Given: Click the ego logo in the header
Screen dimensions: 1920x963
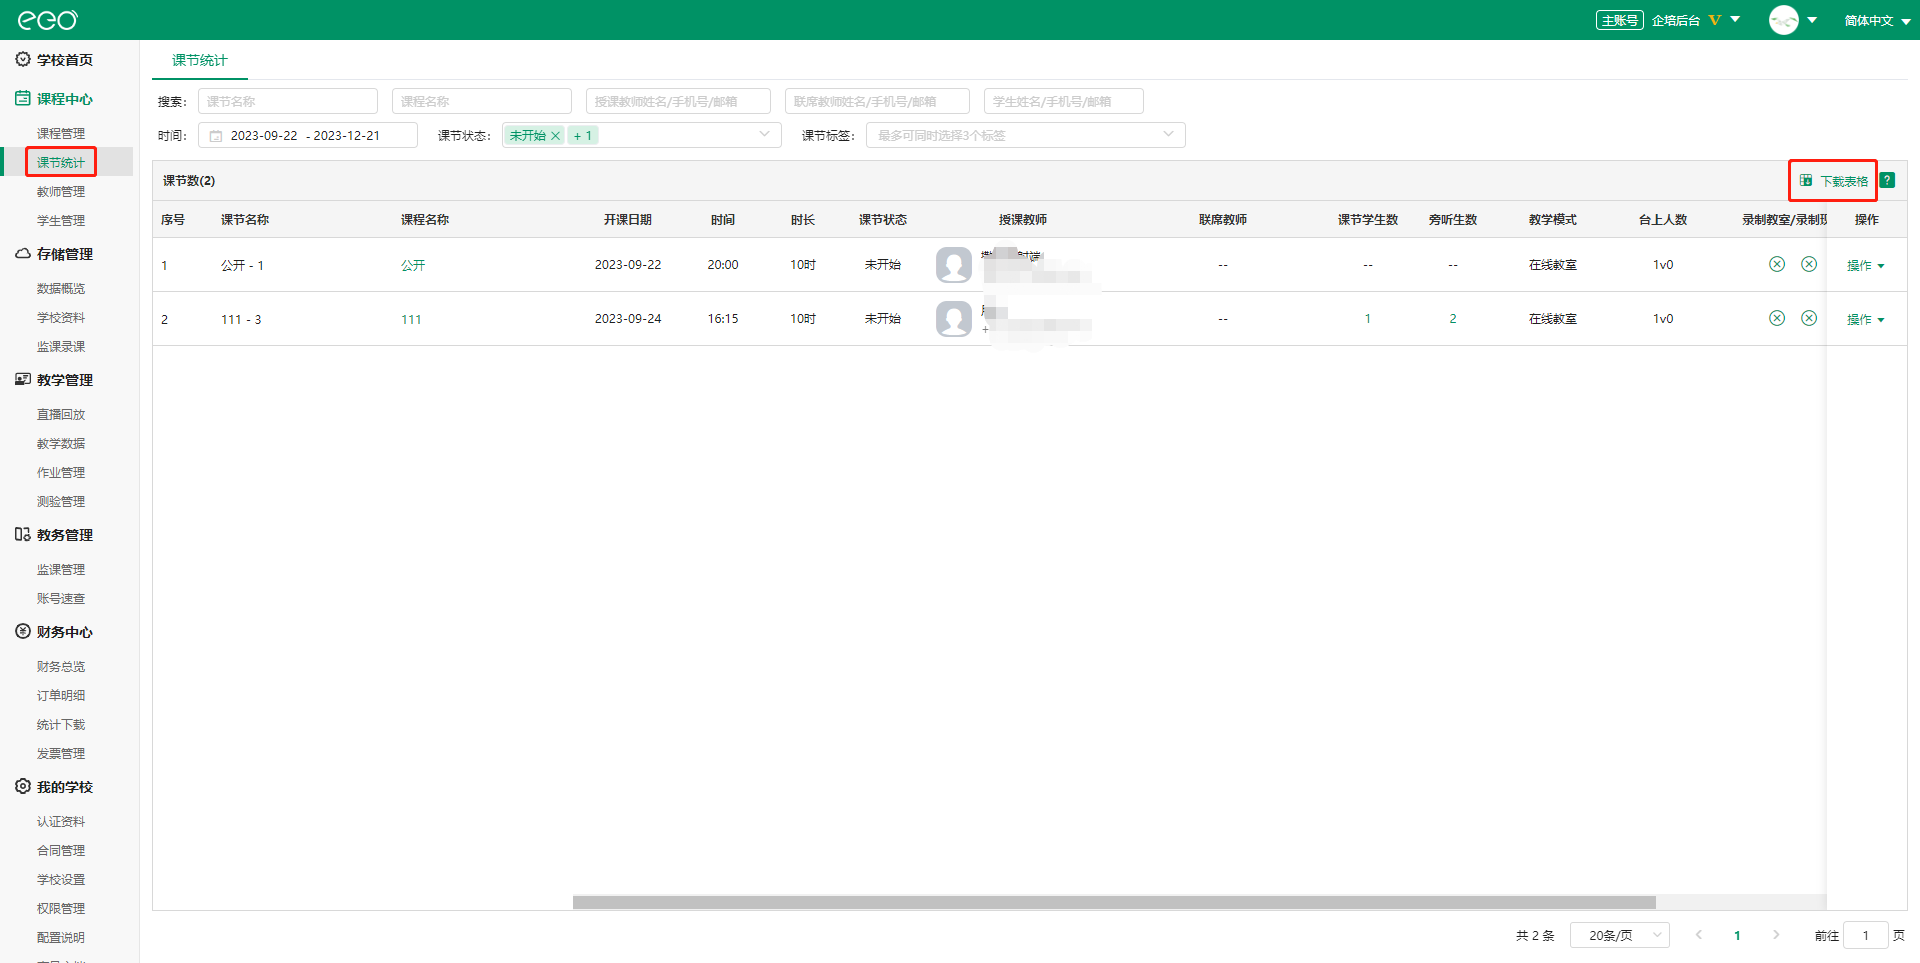Looking at the screenshot, I should click(x=47, y=20).
